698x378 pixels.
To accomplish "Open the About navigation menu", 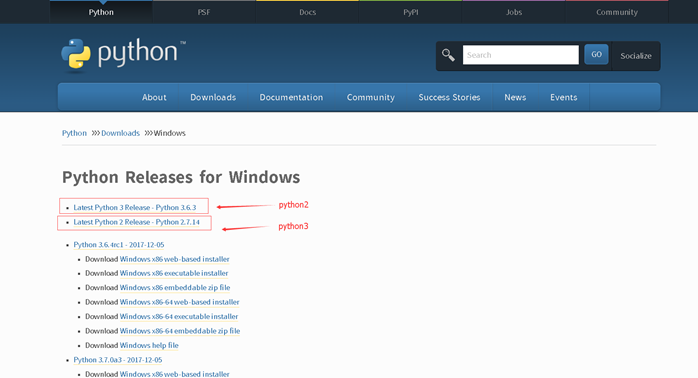I will click(x=154, y=97).
